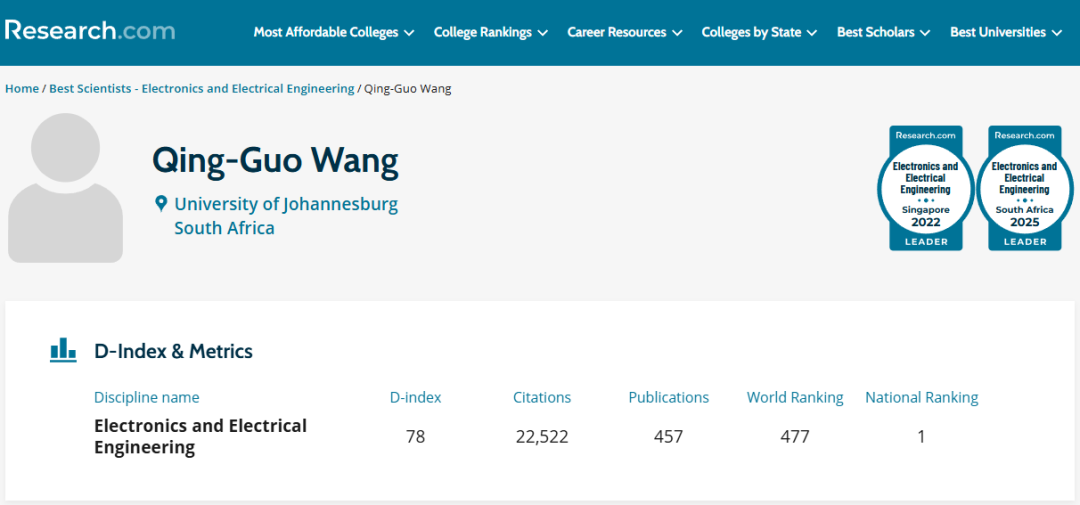
Task: Click the bar chart icon next to D-Index & Metrics
Action: click(x=63, y=350)
